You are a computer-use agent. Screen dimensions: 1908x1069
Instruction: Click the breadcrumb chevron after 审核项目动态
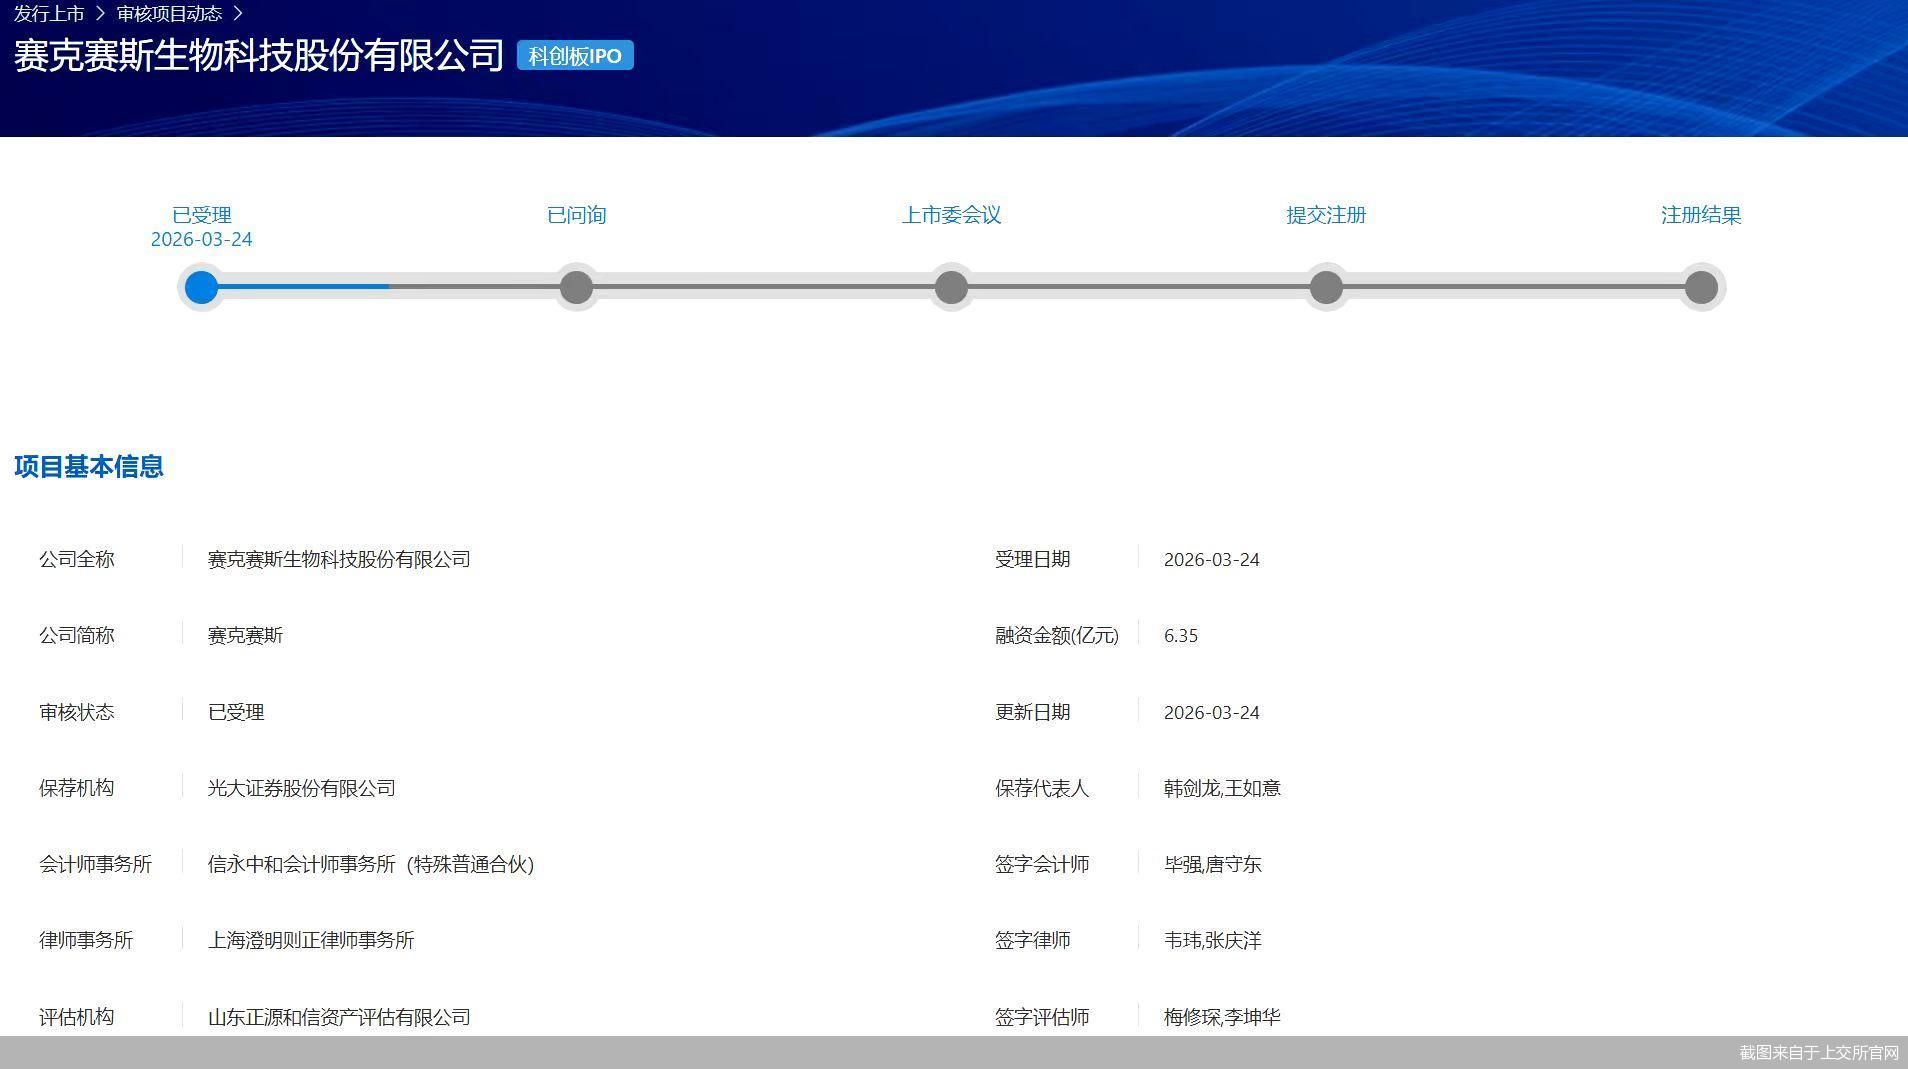pyautogui.click(x=237, y=14)
